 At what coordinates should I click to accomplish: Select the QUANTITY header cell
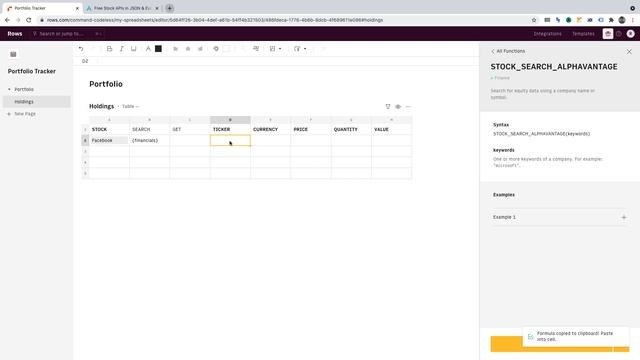point(351,129)
